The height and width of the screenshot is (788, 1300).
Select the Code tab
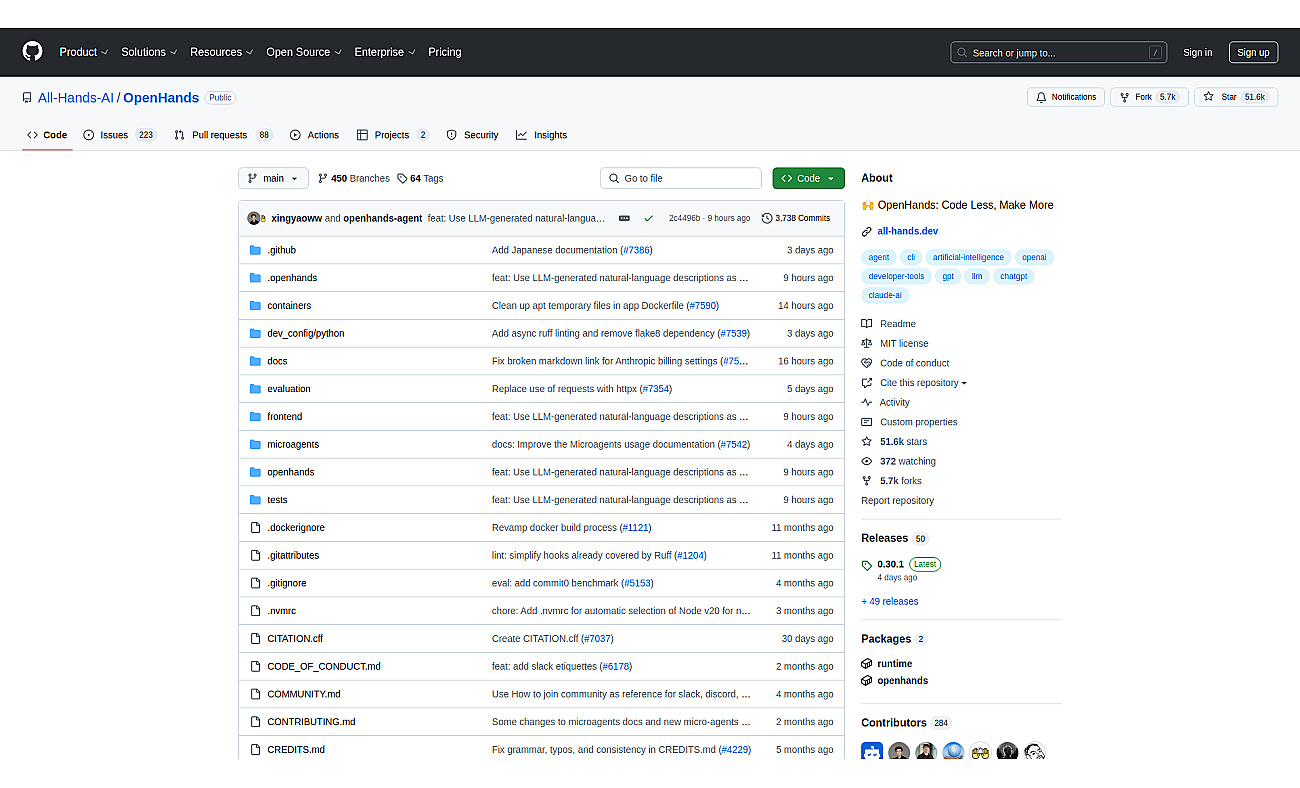point(47,135)
